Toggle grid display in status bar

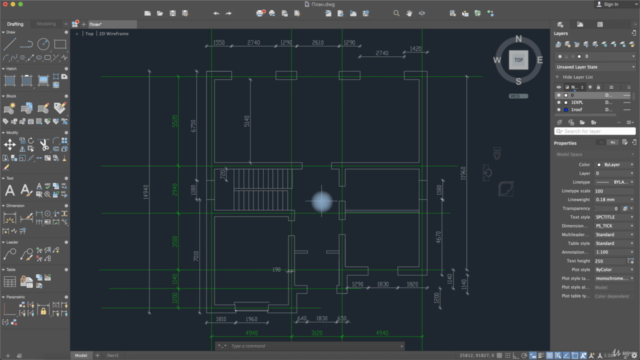tap(499, 356)
